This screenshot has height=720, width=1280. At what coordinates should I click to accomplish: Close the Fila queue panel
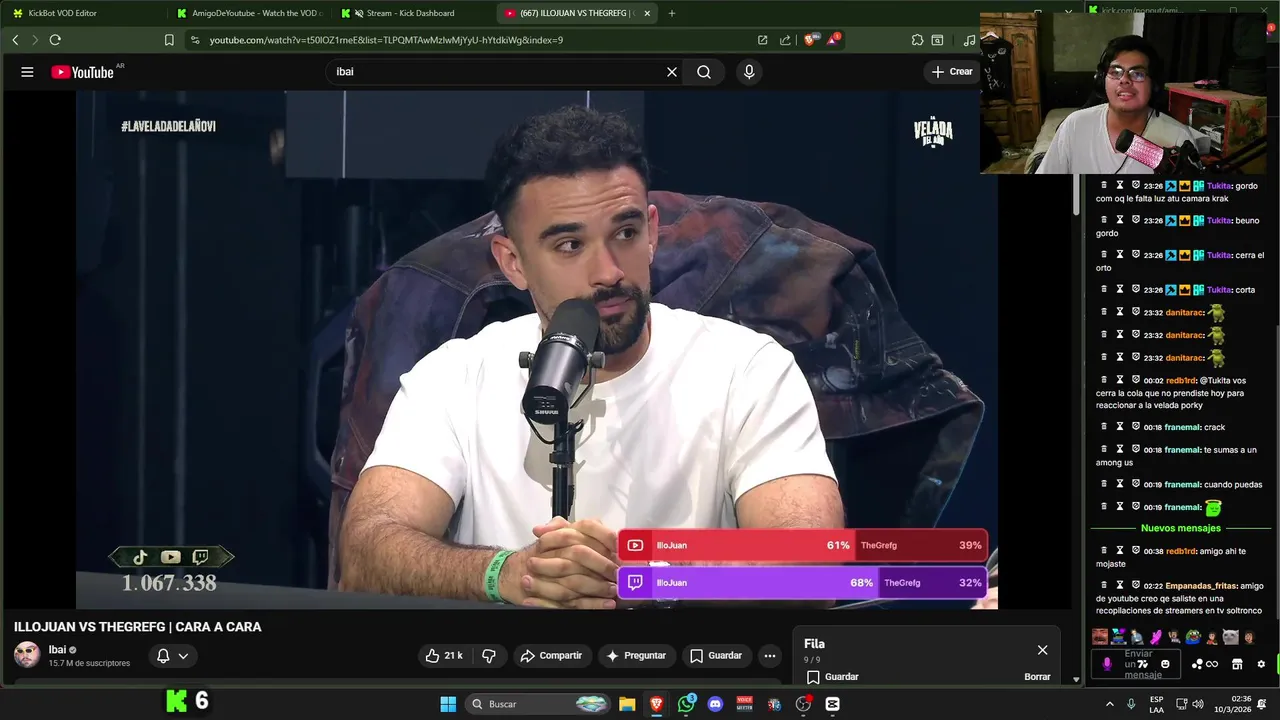pos(1042,650)
